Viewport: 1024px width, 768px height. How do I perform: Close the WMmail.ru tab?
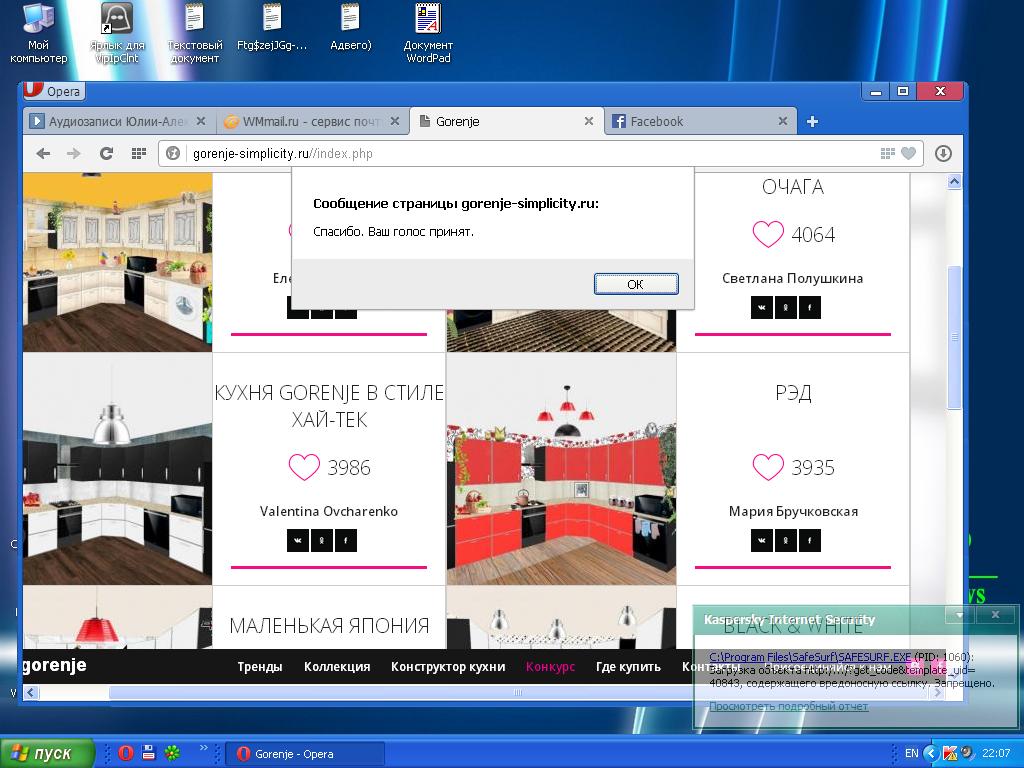[394, 121]
